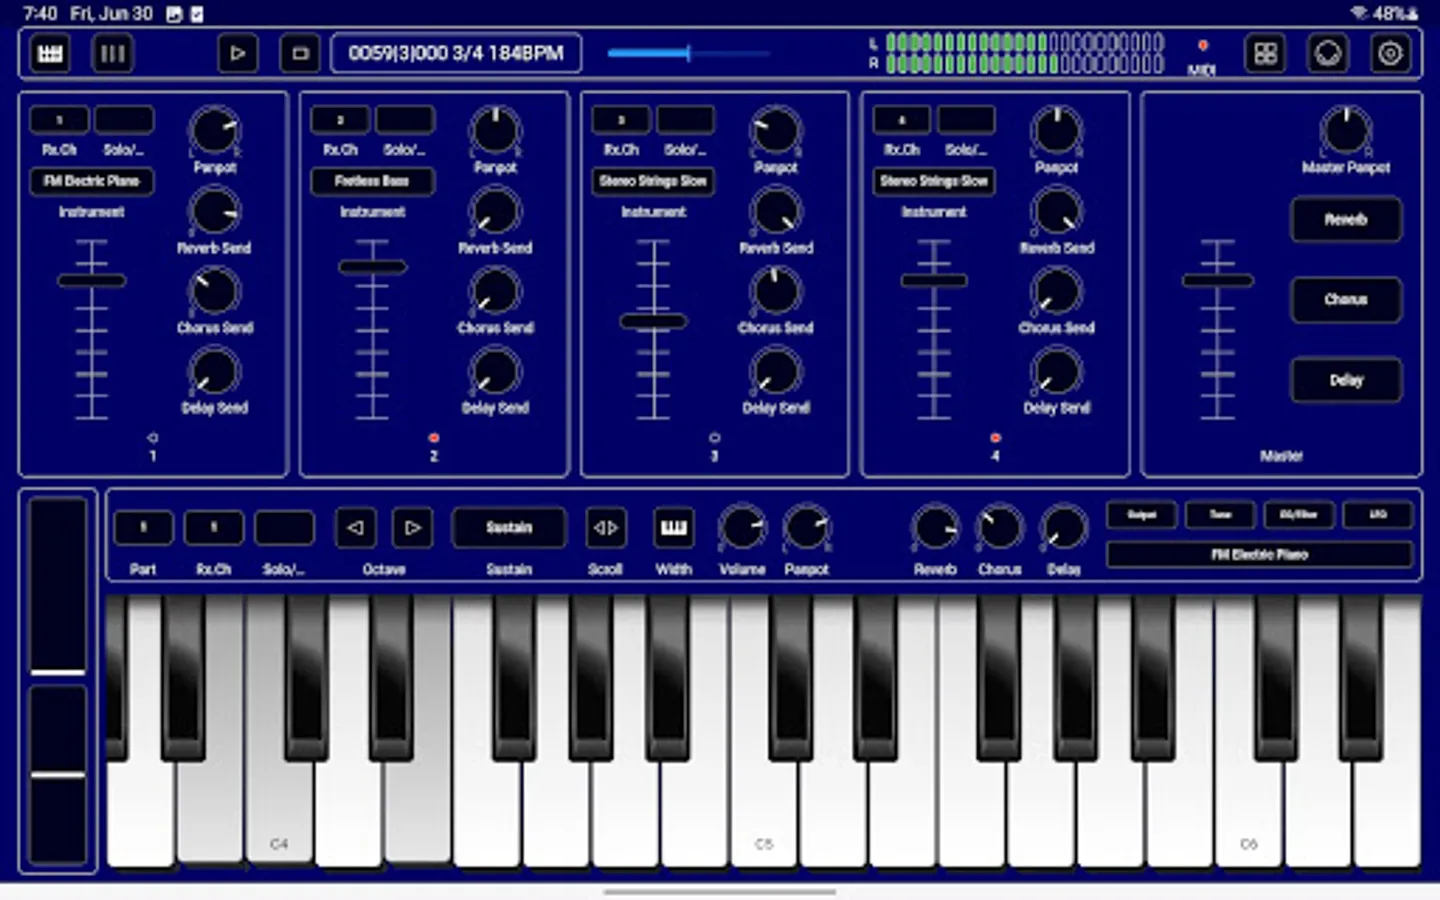Click the Master Panpot knob
This screenshot has width=1440, height=900.
pos(1345,131)
